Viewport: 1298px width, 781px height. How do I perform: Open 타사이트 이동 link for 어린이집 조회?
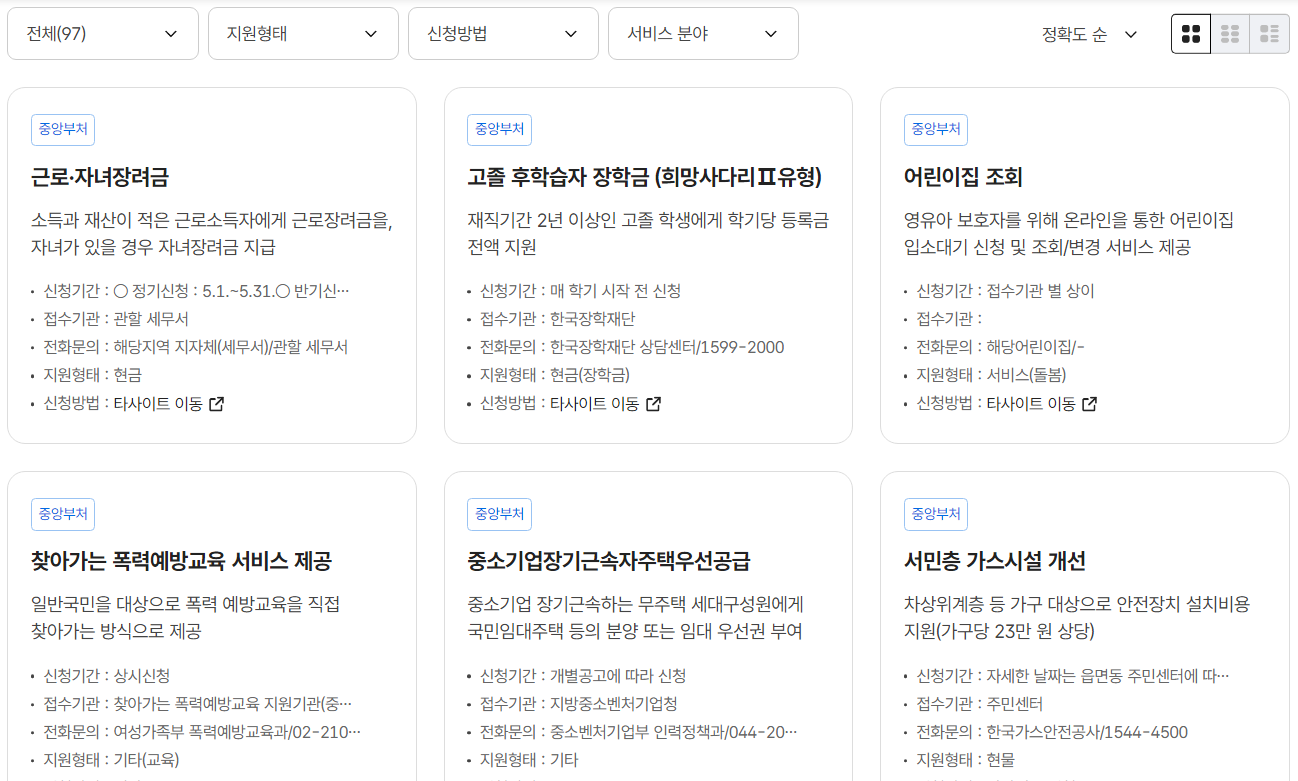[x=1042, y=404]
